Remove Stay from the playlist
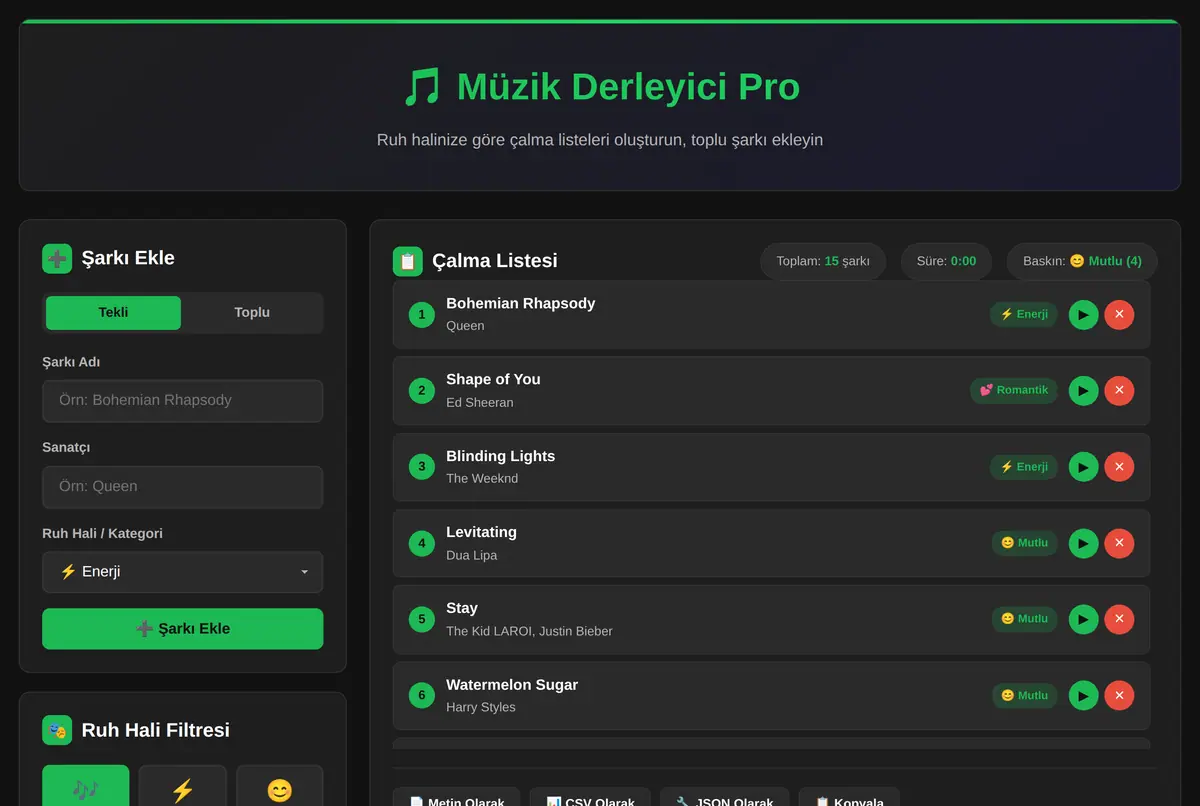Viewport: 1200px width, 806px height. coord(1119,619)
